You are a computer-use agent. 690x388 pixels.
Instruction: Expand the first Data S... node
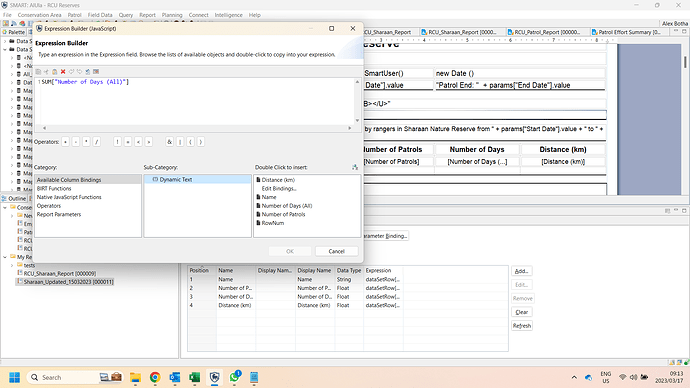coord(5,41)
